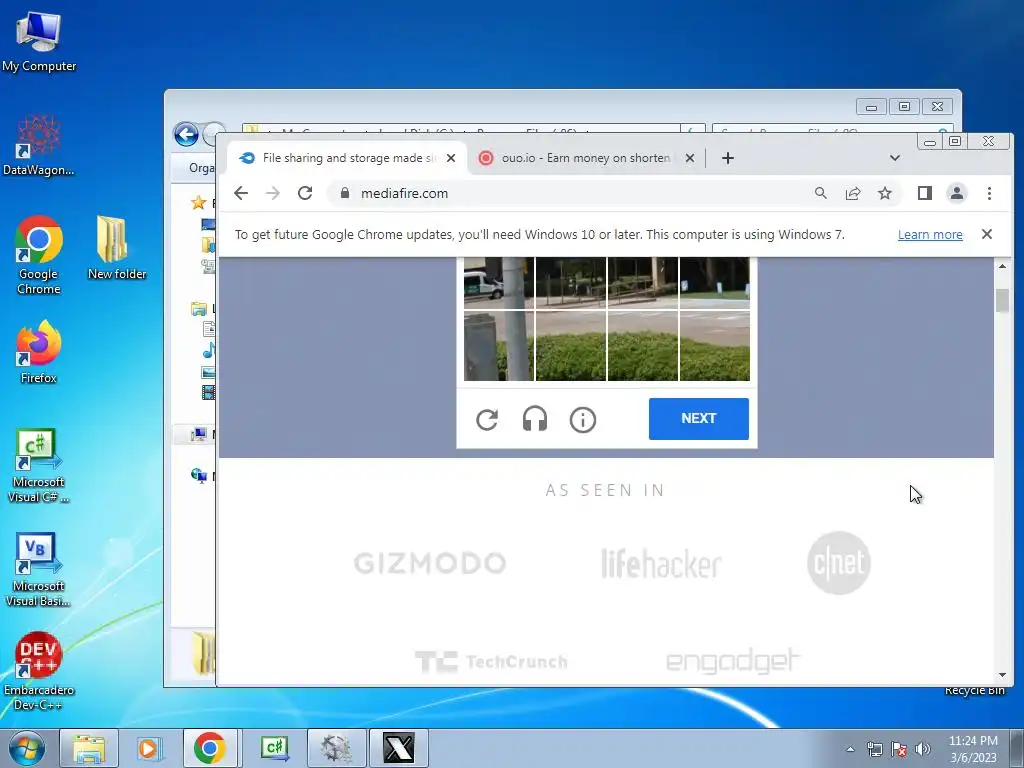Show hidden system tray icons

(850, 749)
